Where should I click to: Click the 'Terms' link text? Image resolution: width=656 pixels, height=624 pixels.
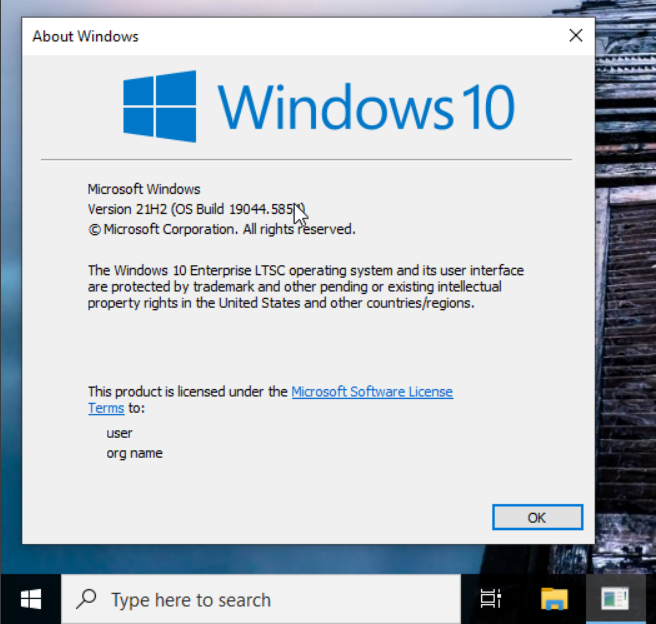coord(106,408)
